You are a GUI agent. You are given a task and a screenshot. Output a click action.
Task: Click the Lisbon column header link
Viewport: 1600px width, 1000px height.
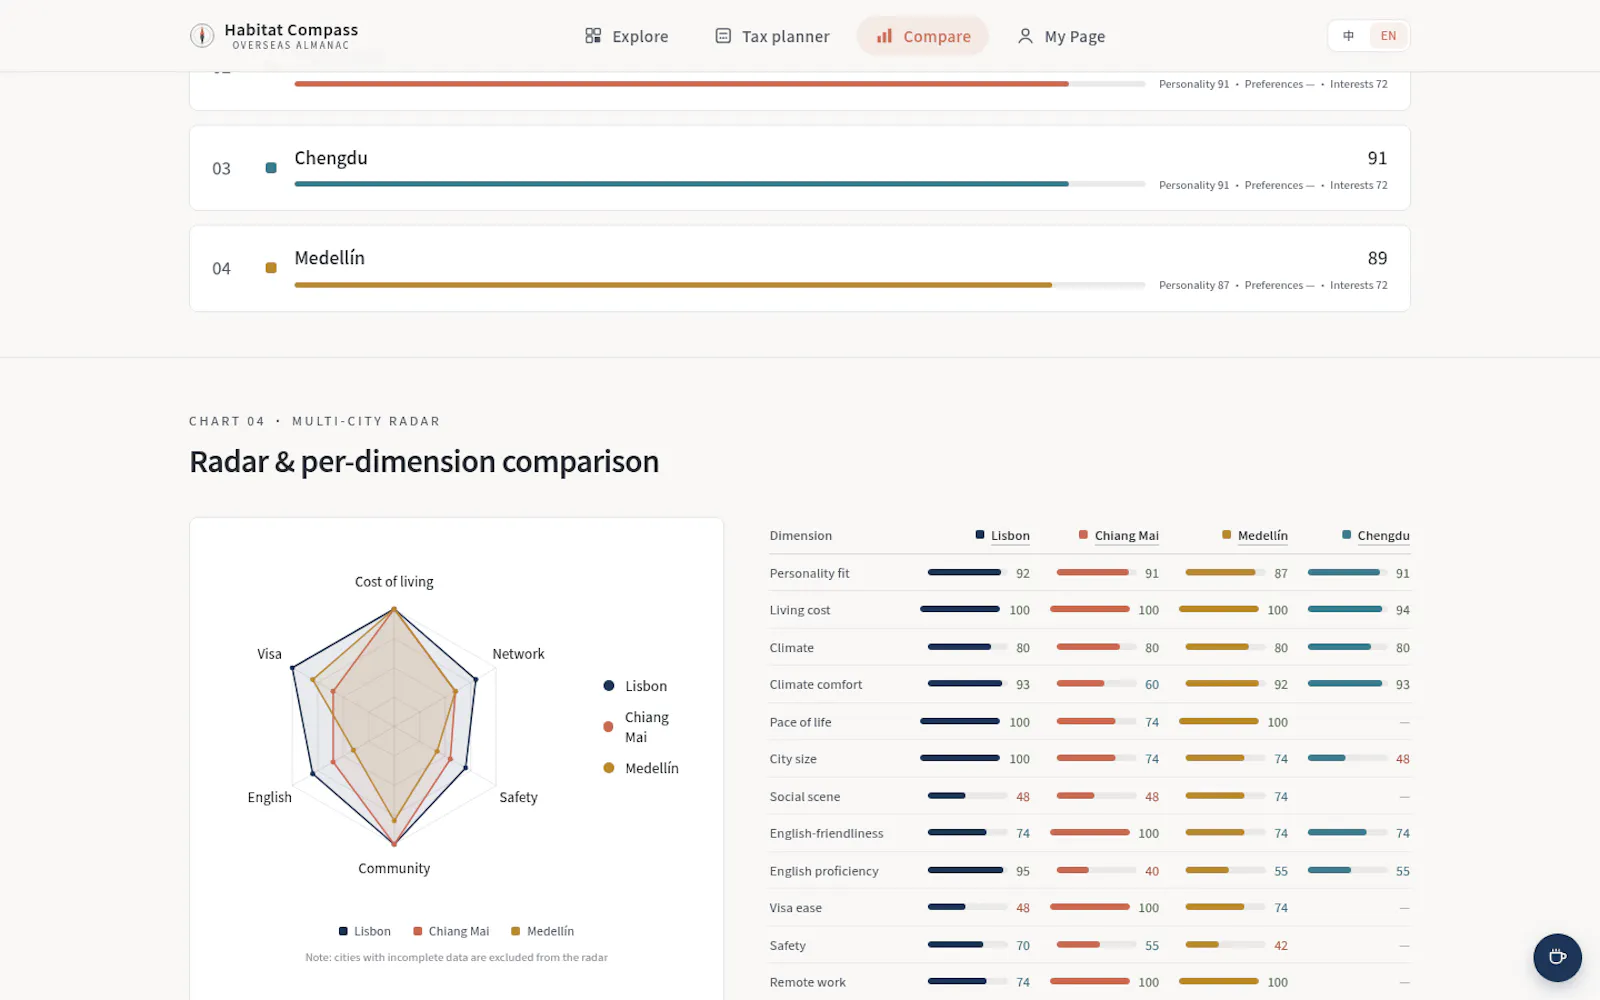pos(1010,536)
